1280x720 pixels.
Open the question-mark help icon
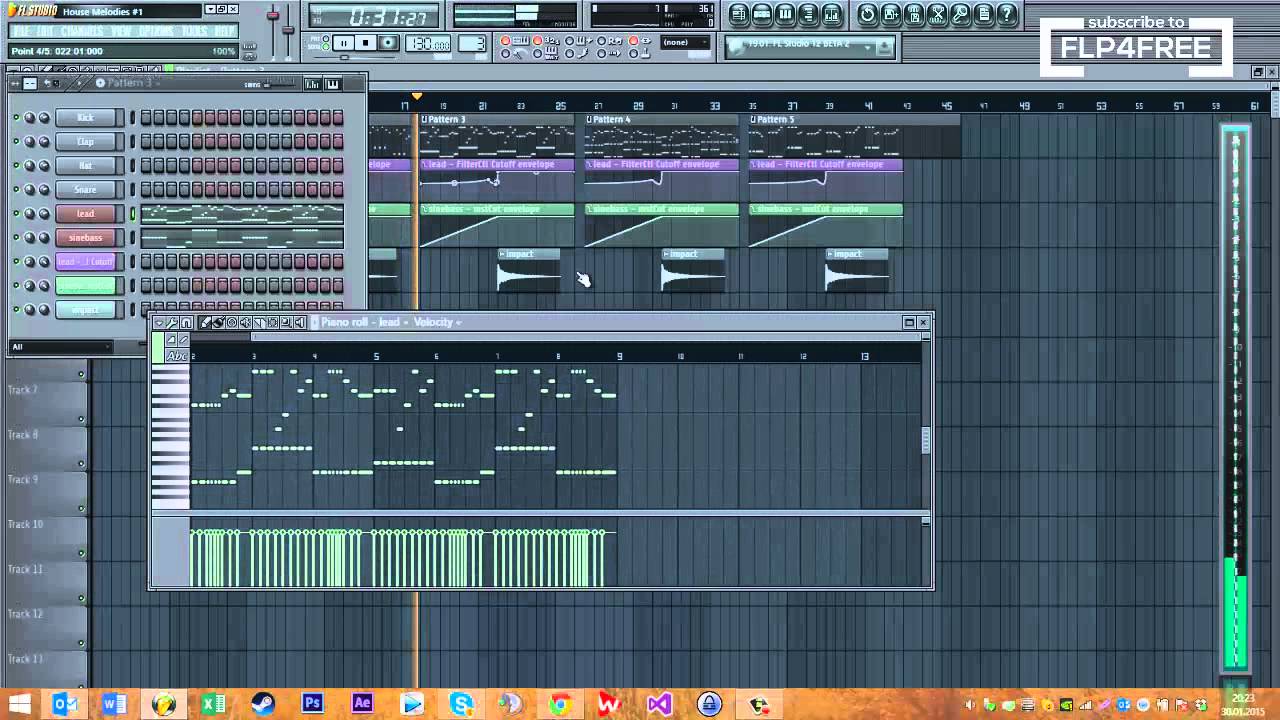[1007, 14]
